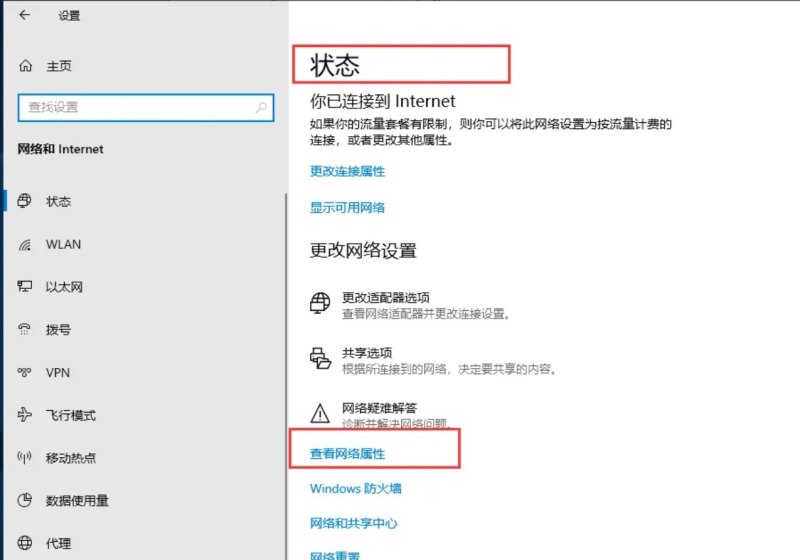Screen dimensions: 800x560
Task: Click the VPN icon in sidebar
Action: pos(24,372)
